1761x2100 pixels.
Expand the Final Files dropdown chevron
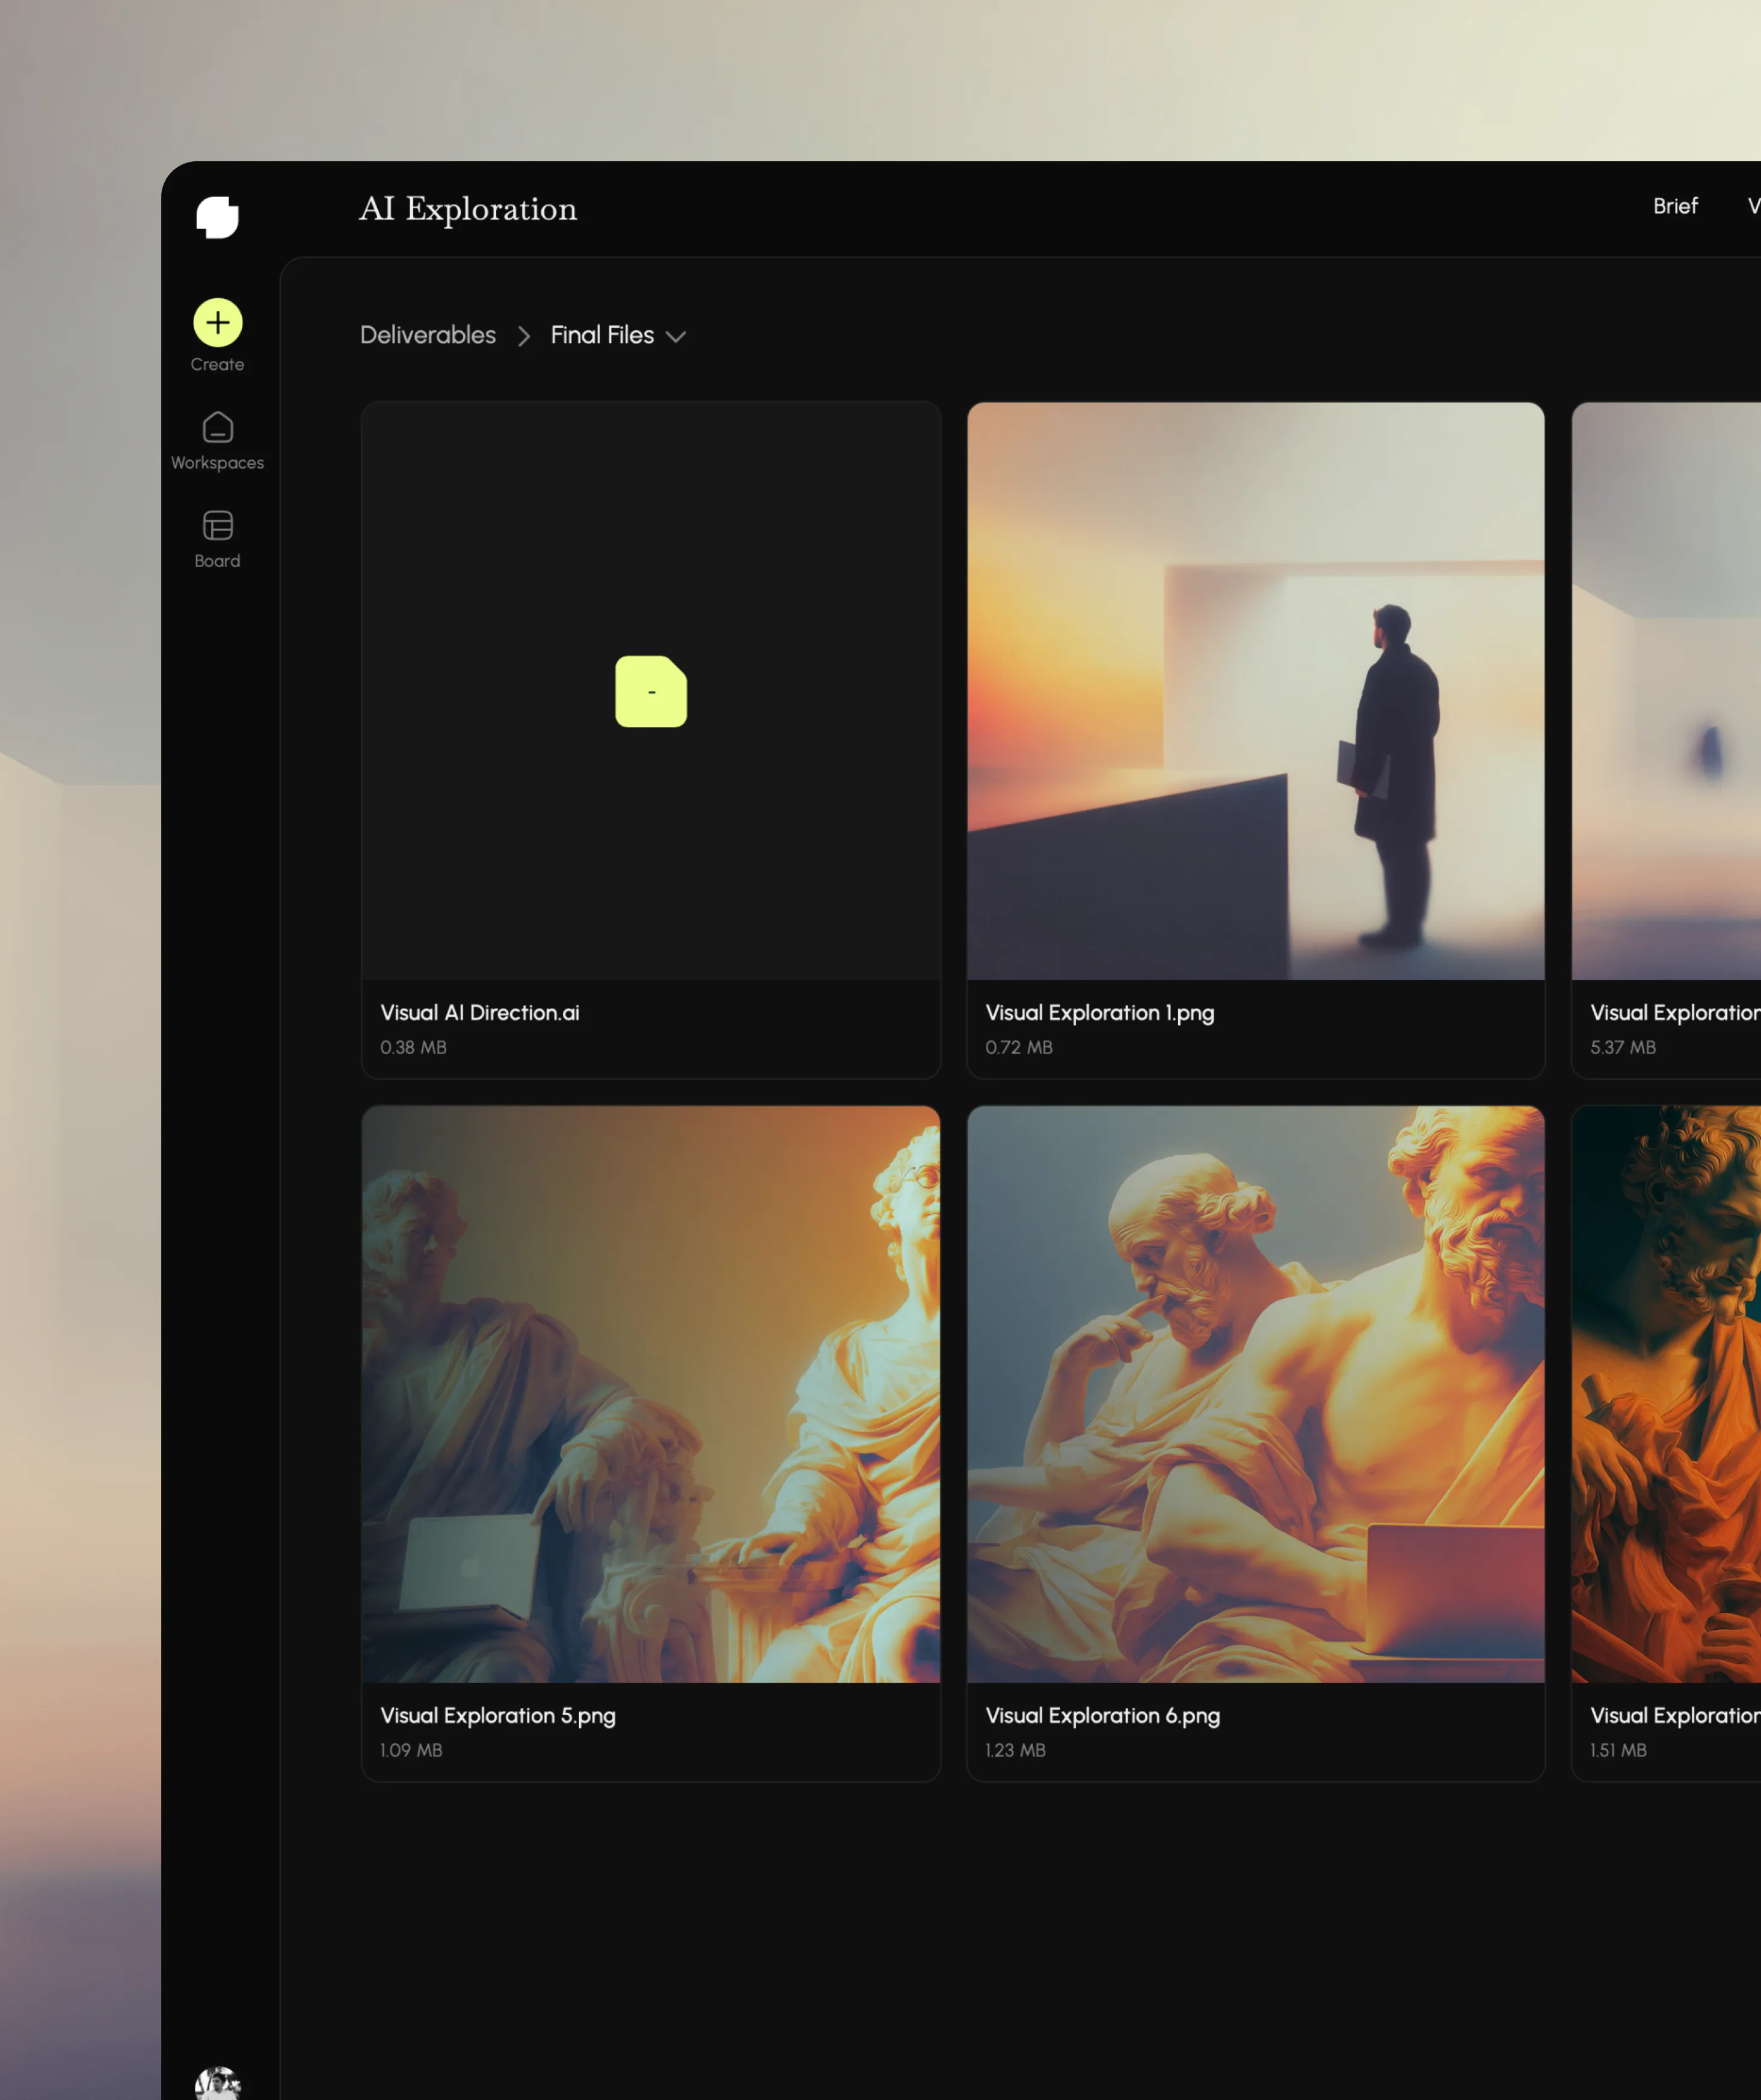point(676,337)
